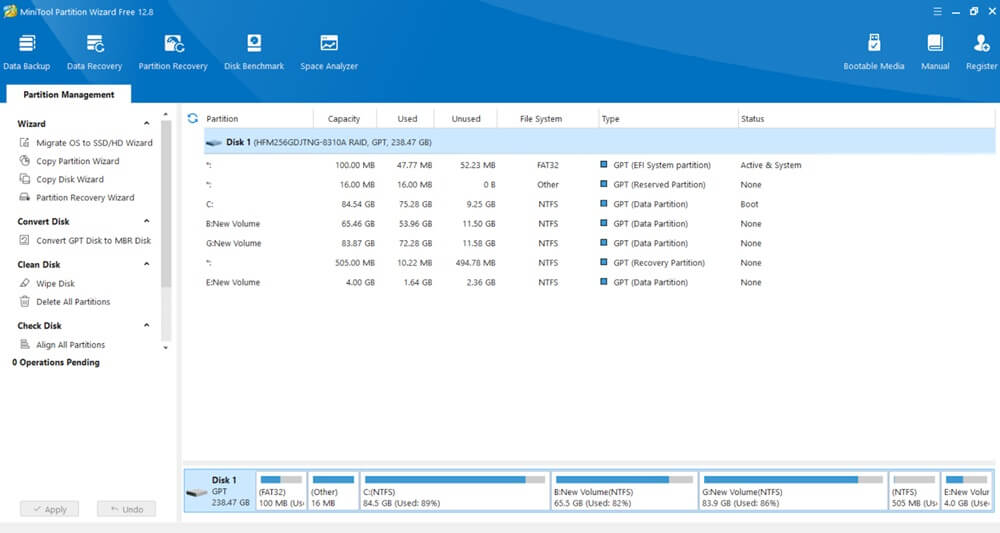Select the 100.00 MB FAT32 EFI partition row
Image resolution: width=1000 pixels, height=533 pixels.
[599, 165]
